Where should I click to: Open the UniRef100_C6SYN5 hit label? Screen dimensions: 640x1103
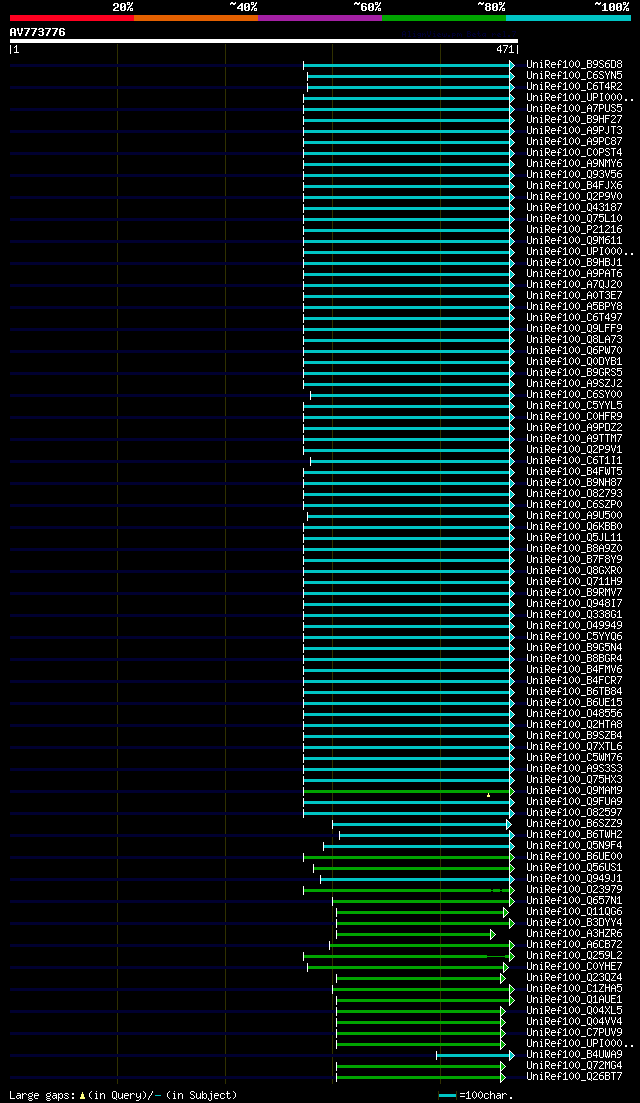(x=574, y=75)
